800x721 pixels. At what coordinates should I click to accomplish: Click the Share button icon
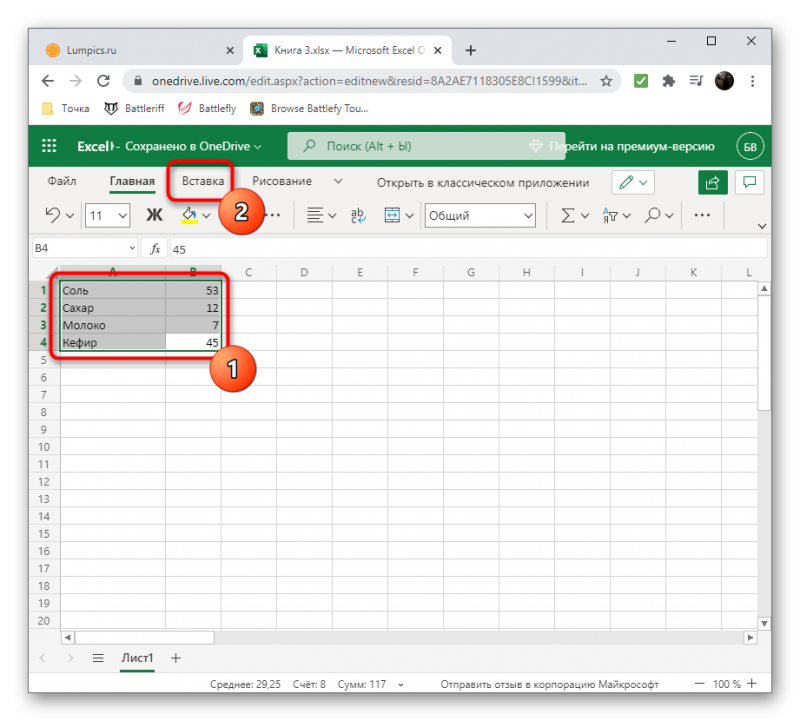712,183
